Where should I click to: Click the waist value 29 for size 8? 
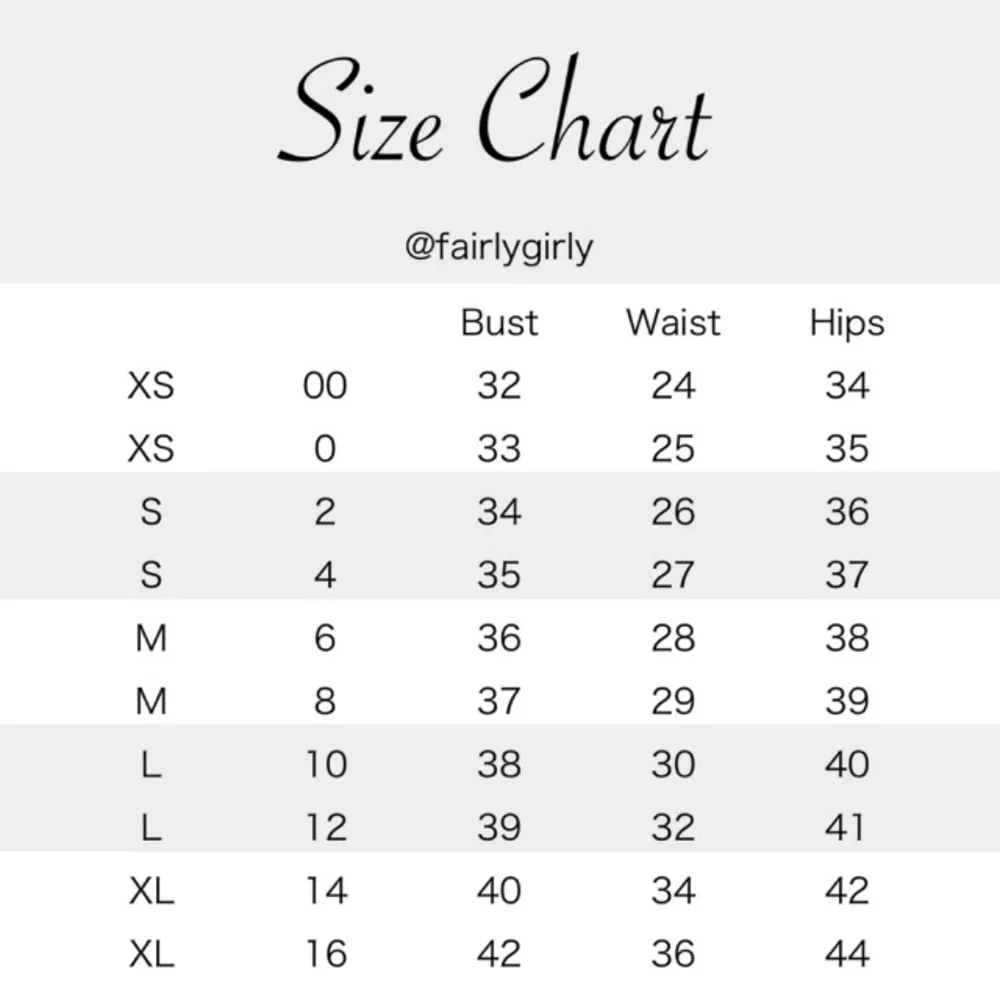[673, 701]
